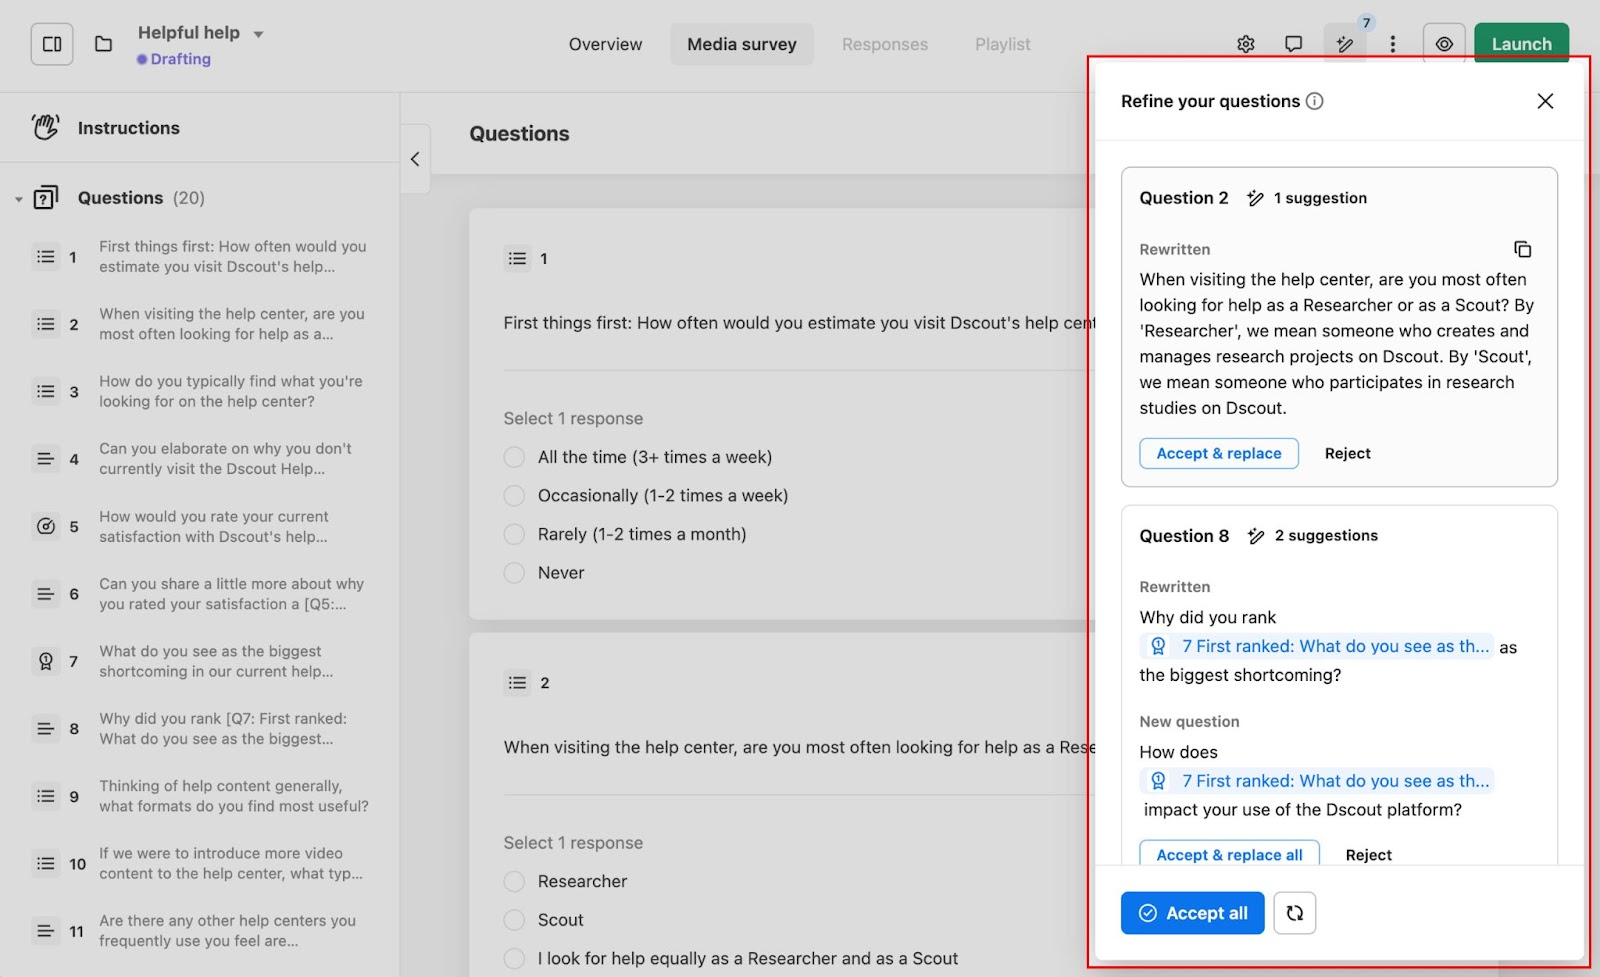
Task: Click the magic wand refine icon
Action: coord(1344,44)
